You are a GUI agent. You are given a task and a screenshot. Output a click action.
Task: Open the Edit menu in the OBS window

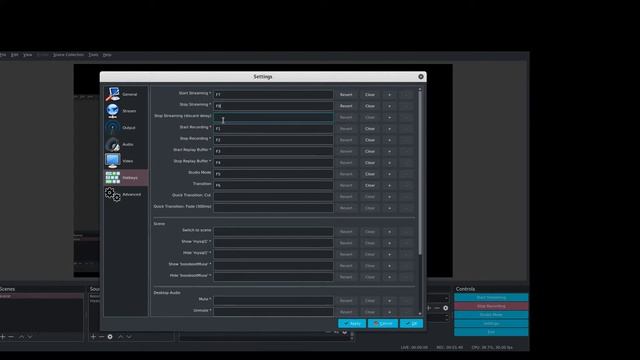(x=15, y=55)
